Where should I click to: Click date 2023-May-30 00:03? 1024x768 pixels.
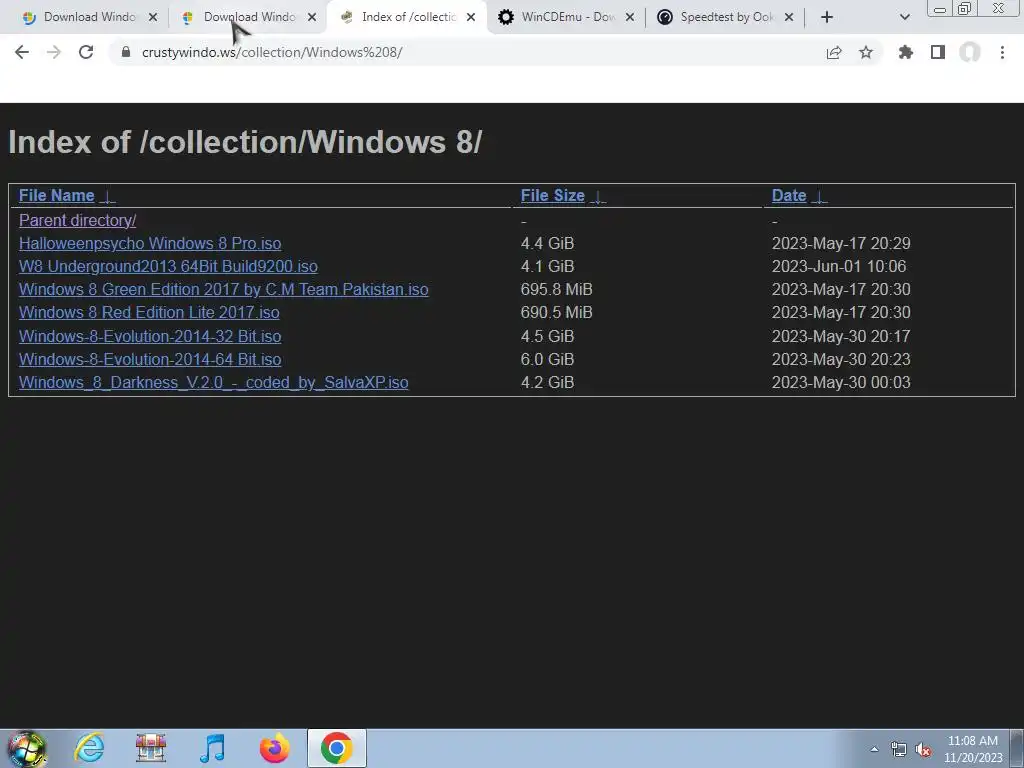pyautogui.click(x=841, y=383)
